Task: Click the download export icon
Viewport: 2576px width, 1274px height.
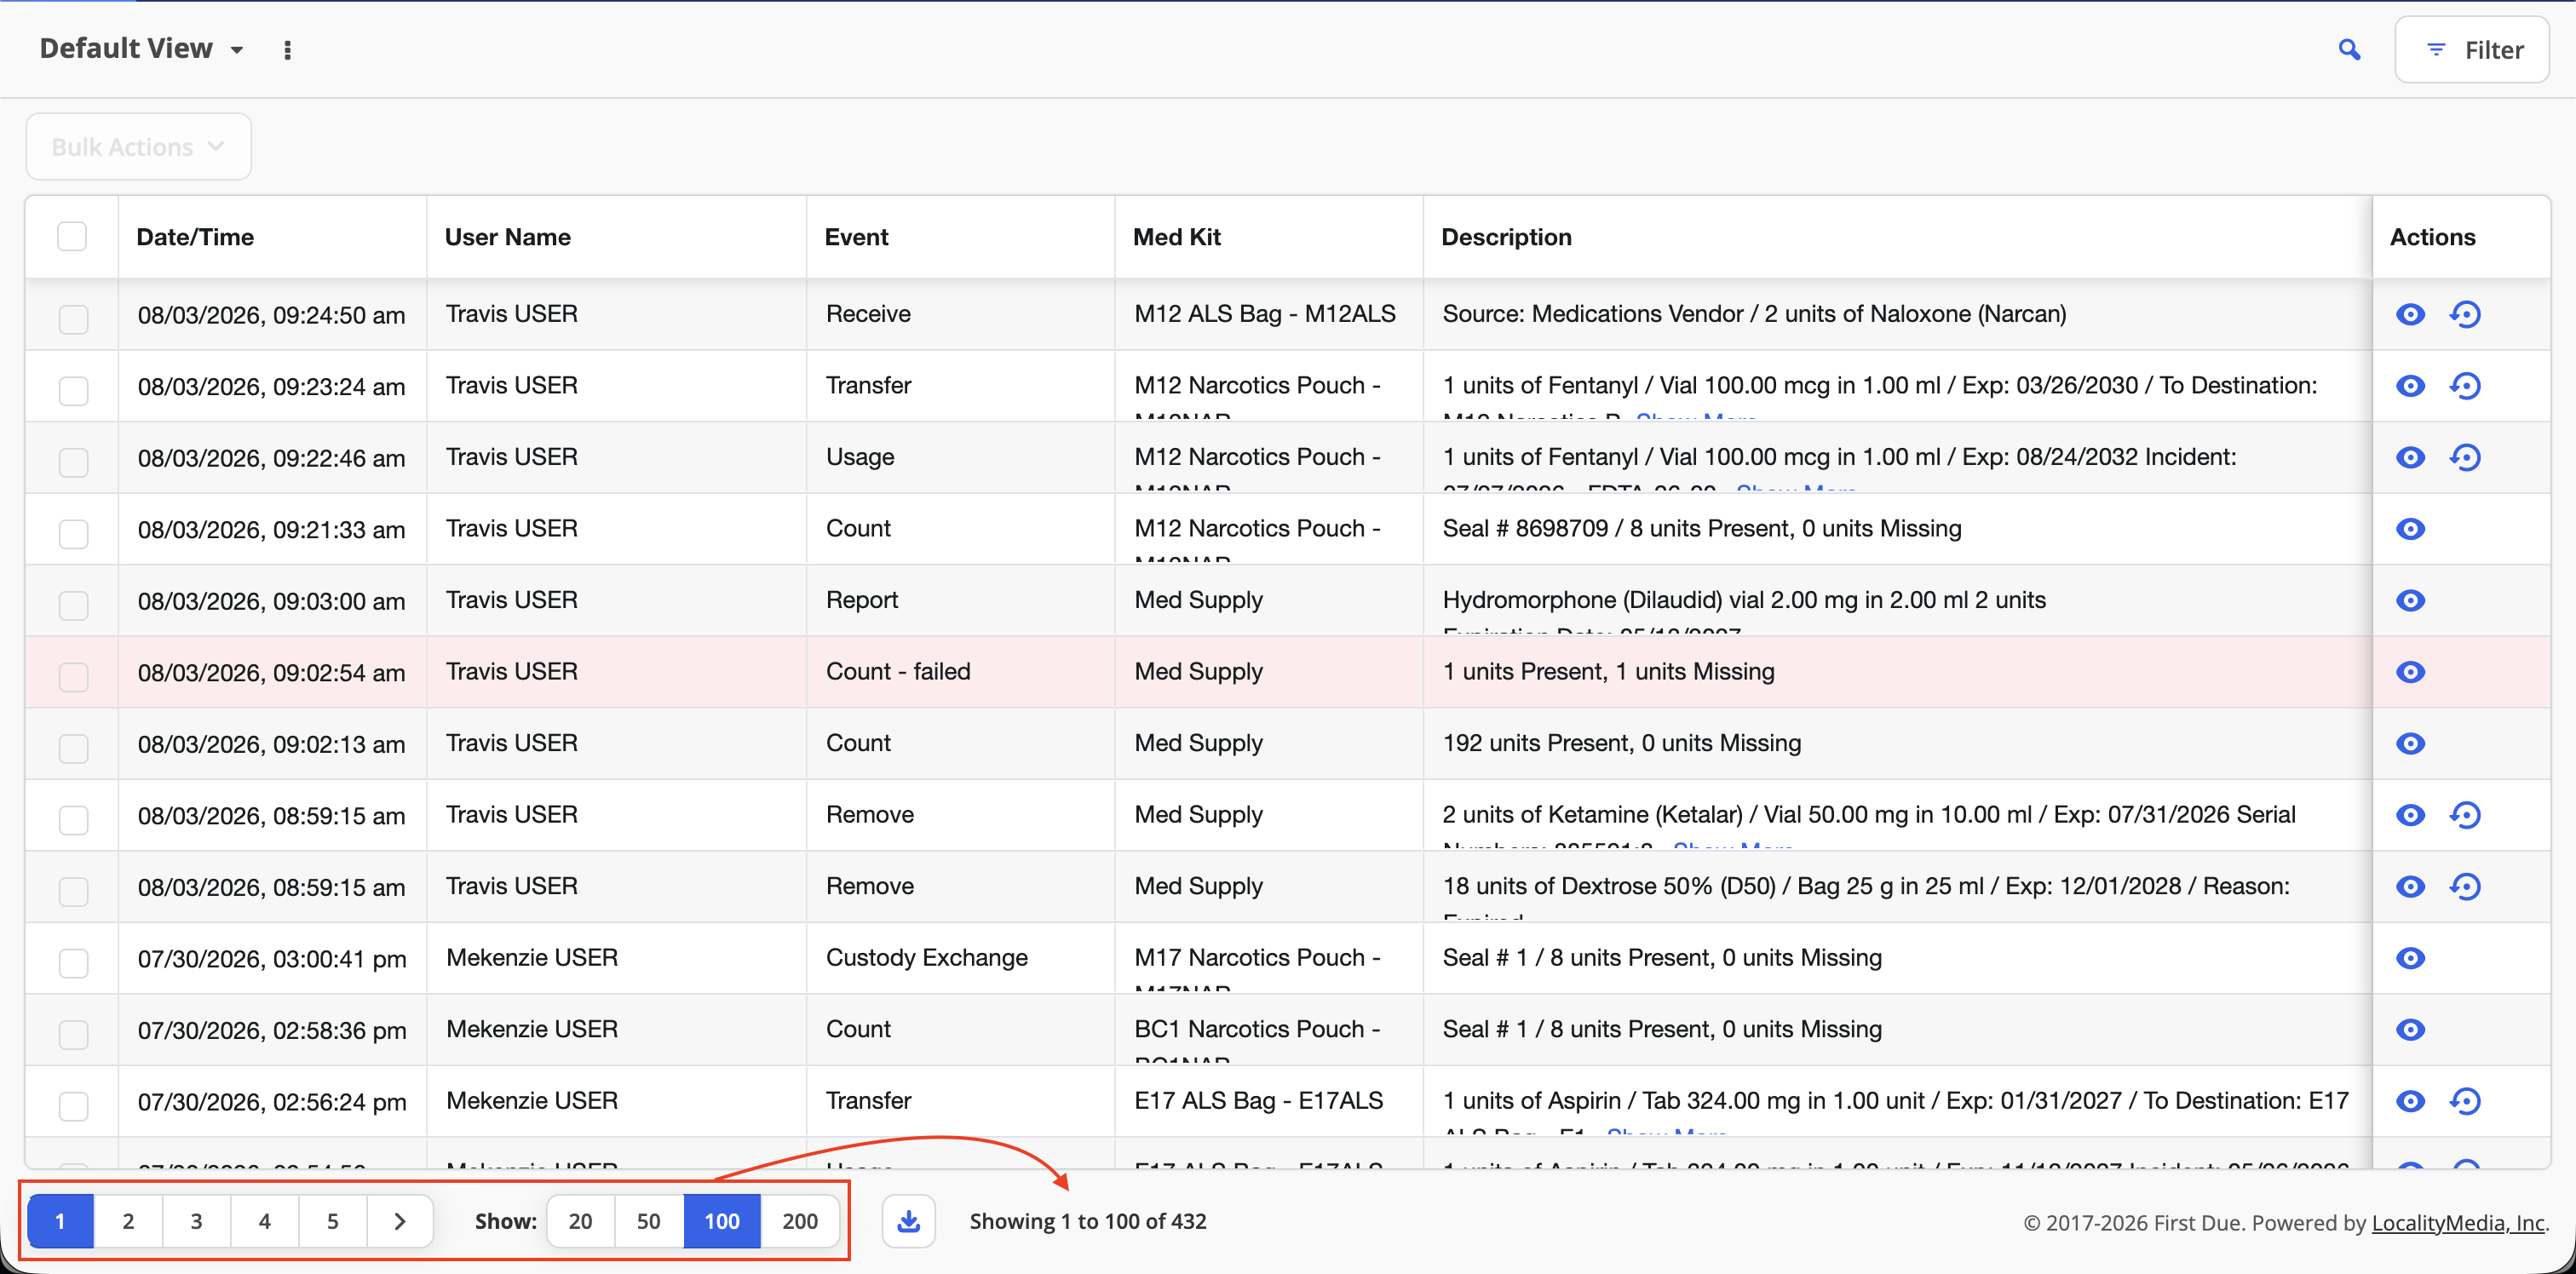Action: tap(908, 1221)
